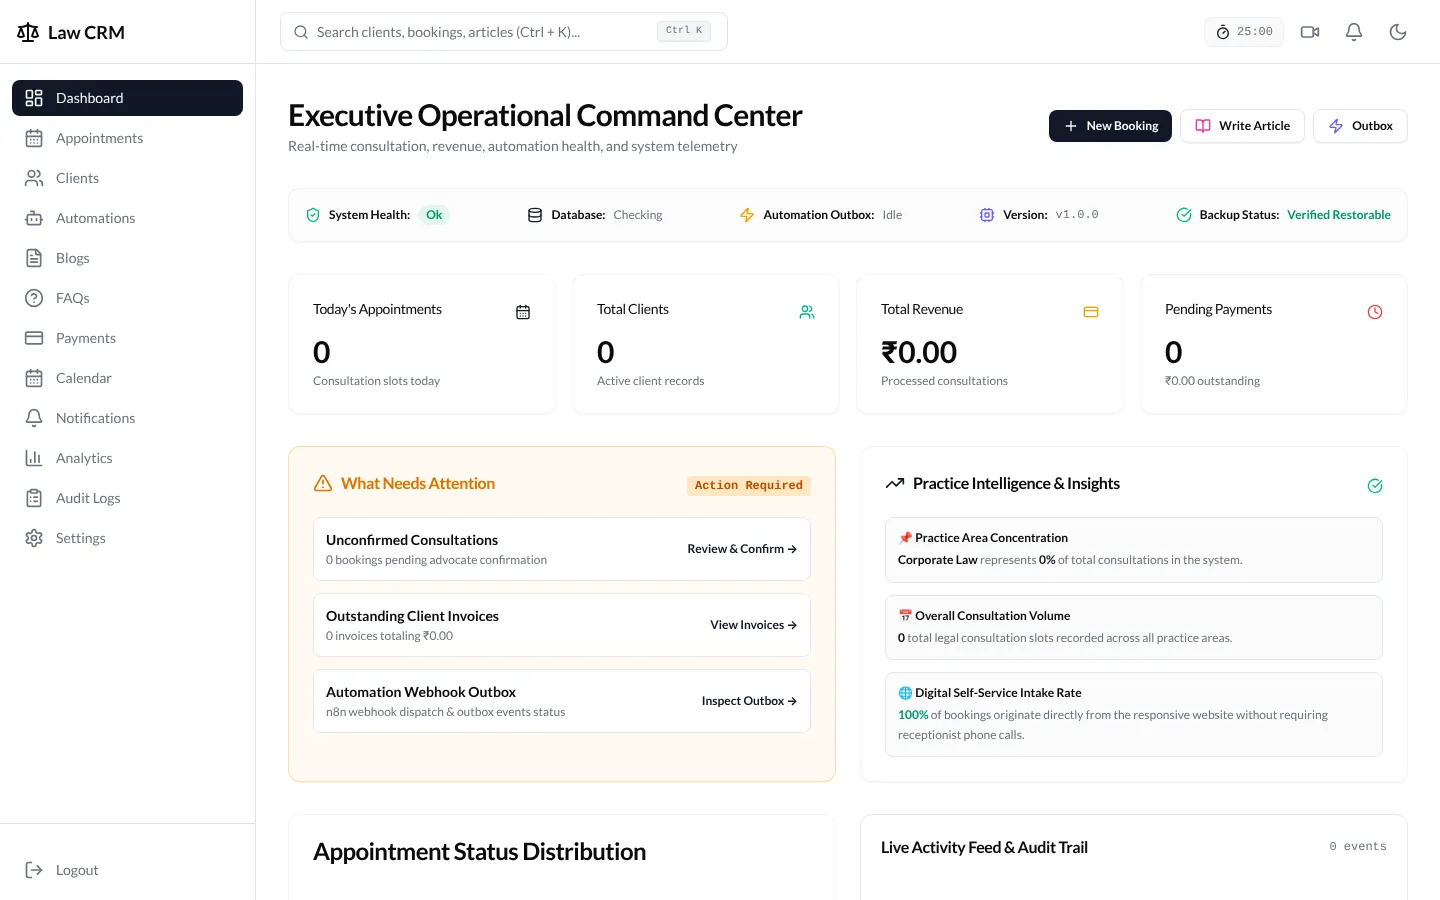Open the video camera icon in header
This screenshot has height=900, width=1440.
click(x=1310, y=32)
